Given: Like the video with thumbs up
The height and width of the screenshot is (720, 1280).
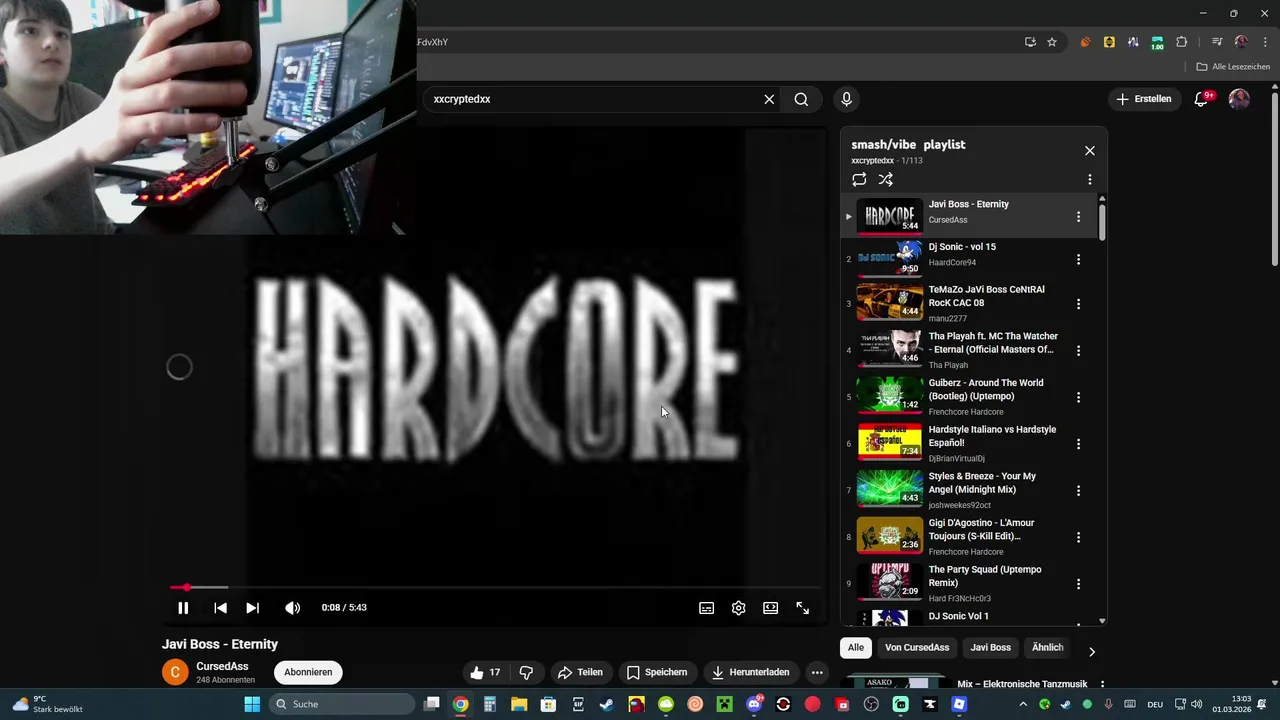Looking at the screenshot, I should tap(487, 673).
